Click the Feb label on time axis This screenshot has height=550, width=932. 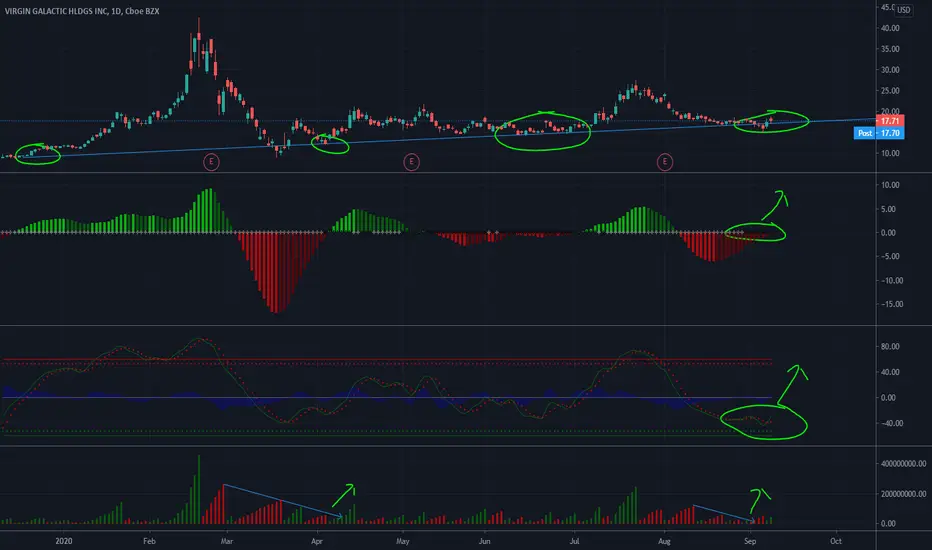pyautogui.click(x=149, y=541)
